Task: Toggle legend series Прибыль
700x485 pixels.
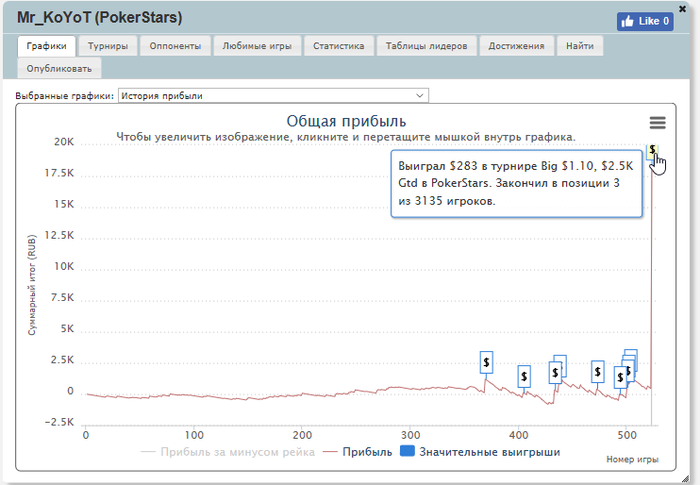Action: tap(358, 452)
